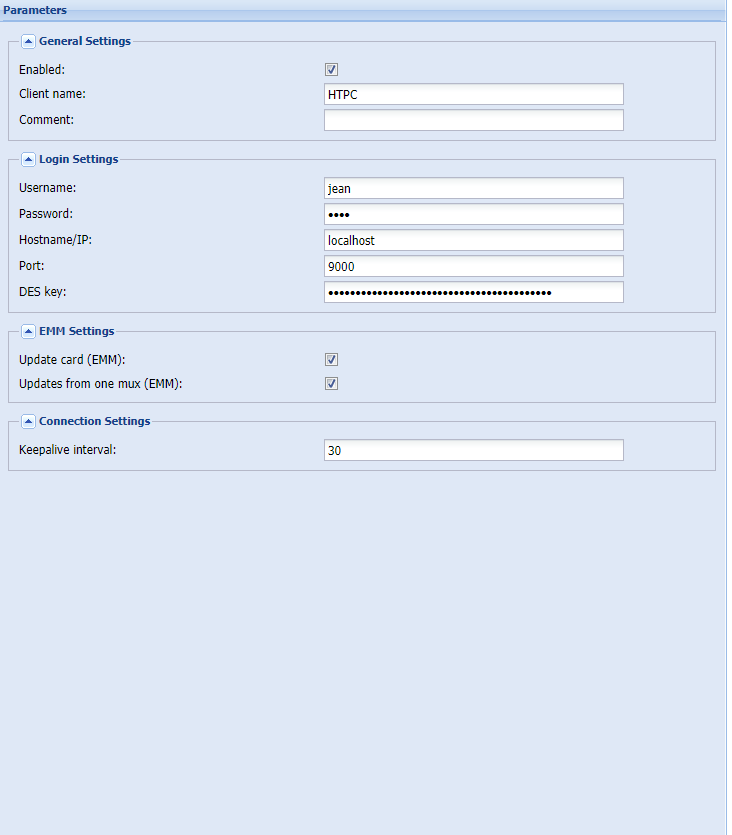Collapse the General Settings section arrow

(x=28, y=42)
